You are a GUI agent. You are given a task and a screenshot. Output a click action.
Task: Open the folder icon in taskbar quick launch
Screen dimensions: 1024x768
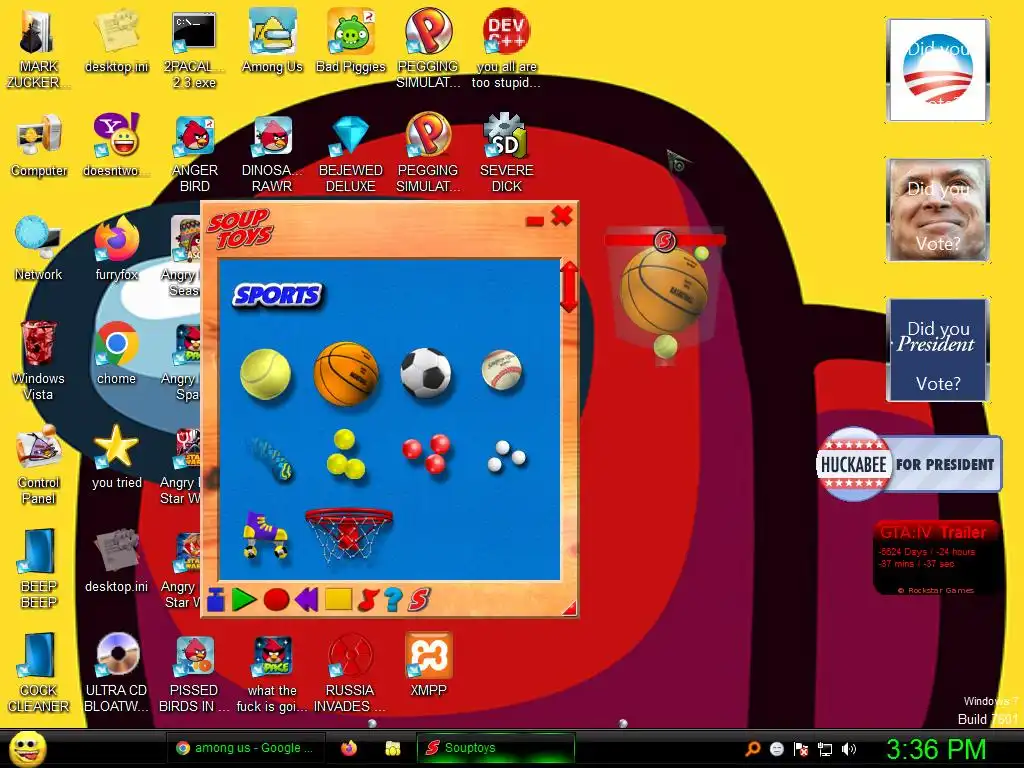[392, 748]
